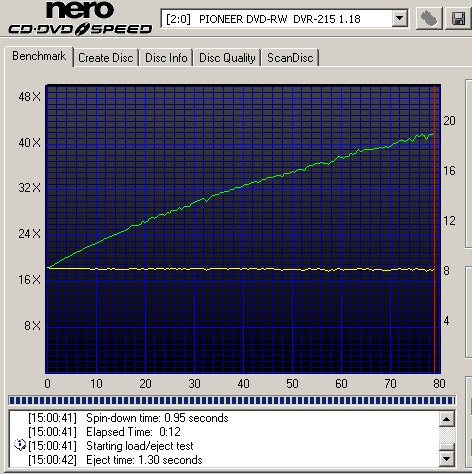Select the Eject time log entry
The width and height of the screenshot is (472, 474).
point(115,460)
